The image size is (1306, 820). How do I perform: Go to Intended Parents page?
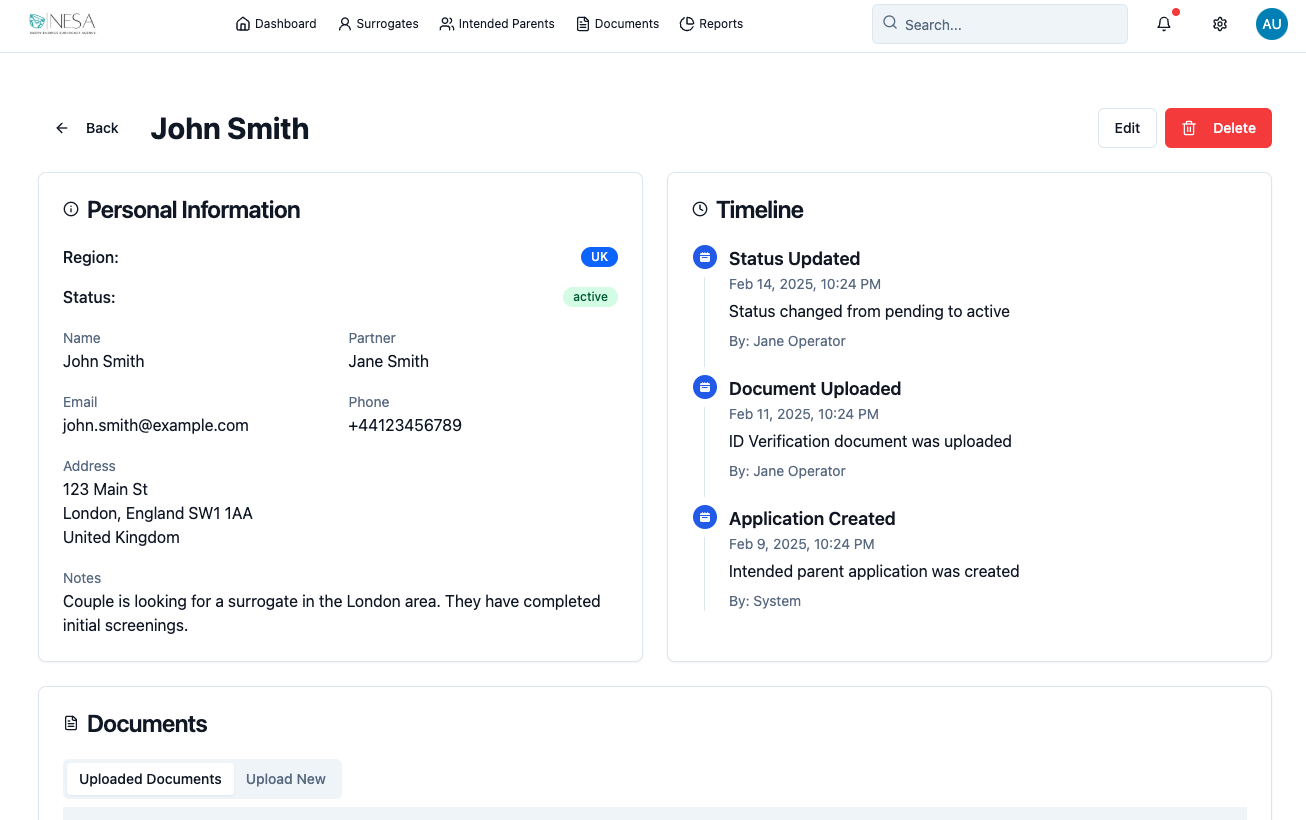pos(497,24)
